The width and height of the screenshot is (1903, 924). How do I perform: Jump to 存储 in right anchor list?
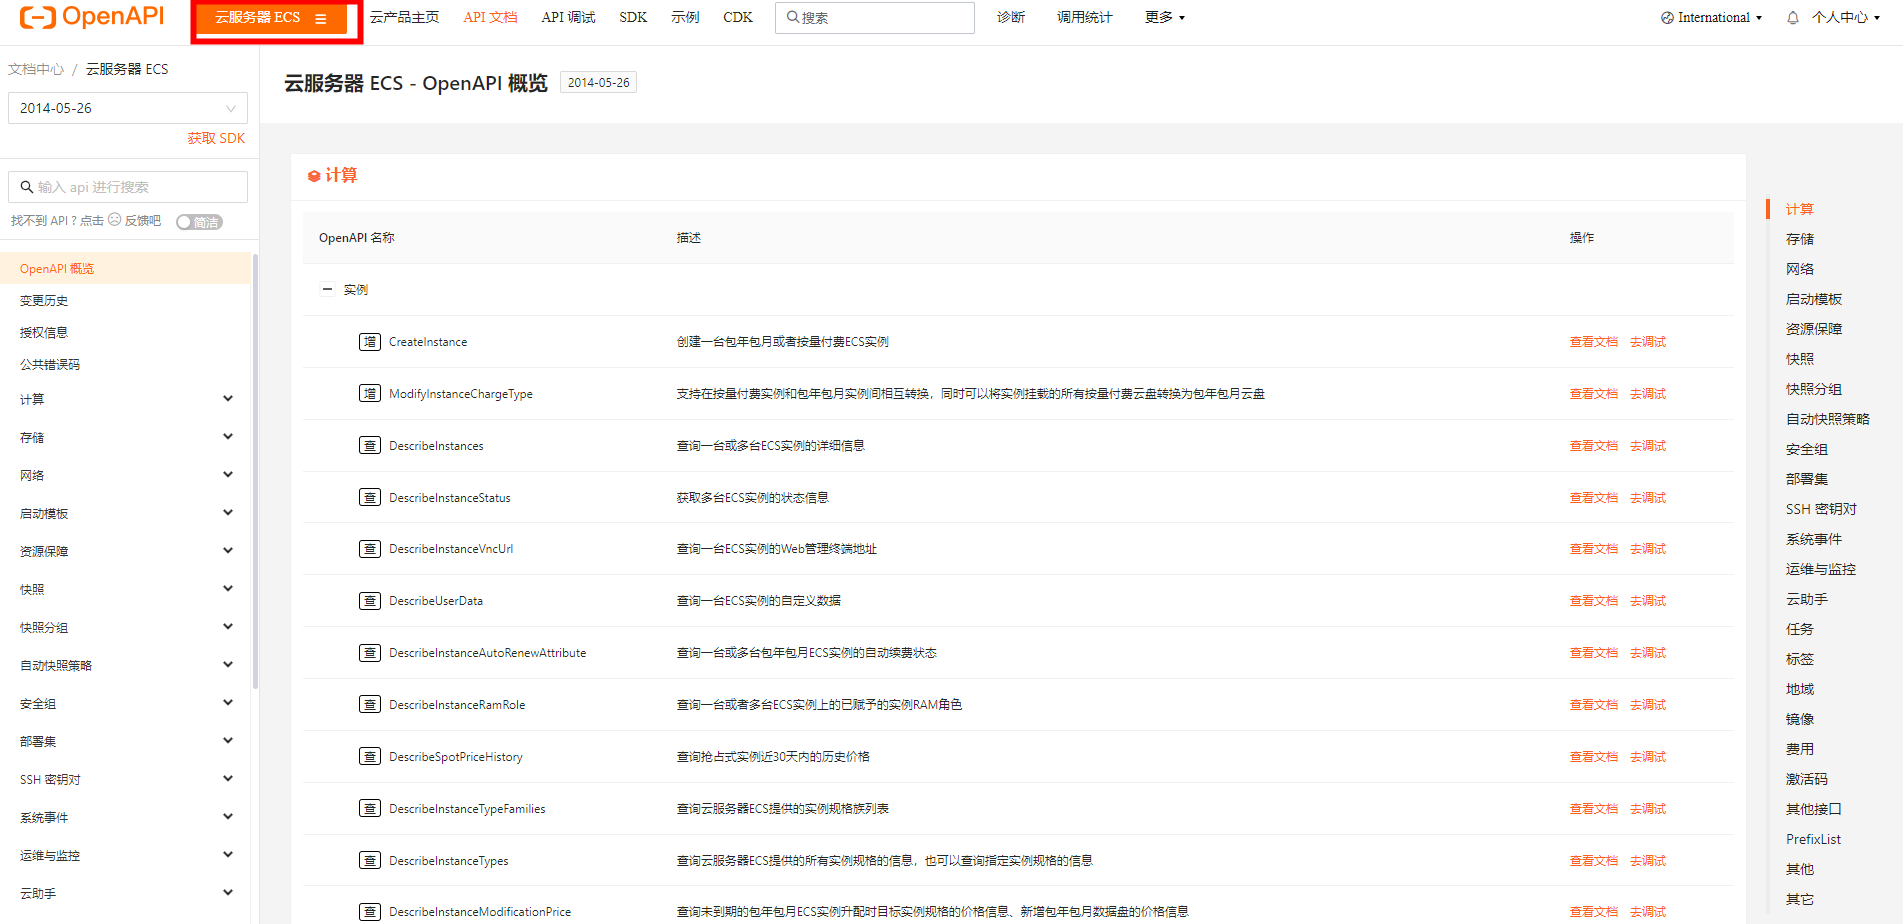click(x=1799, y=239)
